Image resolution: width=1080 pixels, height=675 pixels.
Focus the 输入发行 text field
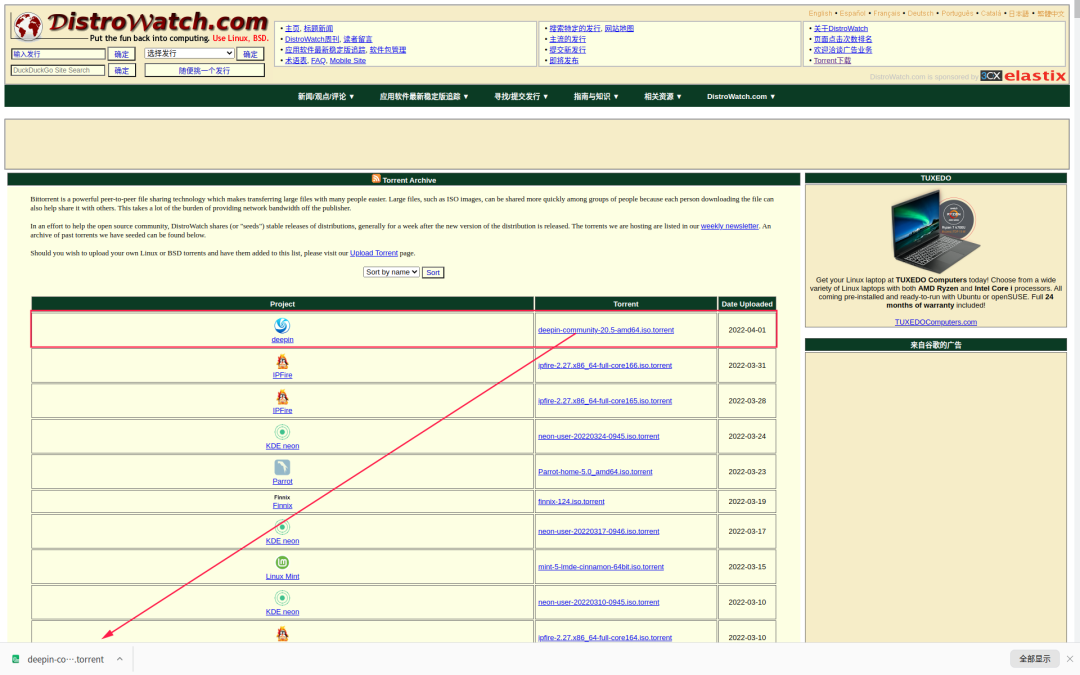(58, 54)
